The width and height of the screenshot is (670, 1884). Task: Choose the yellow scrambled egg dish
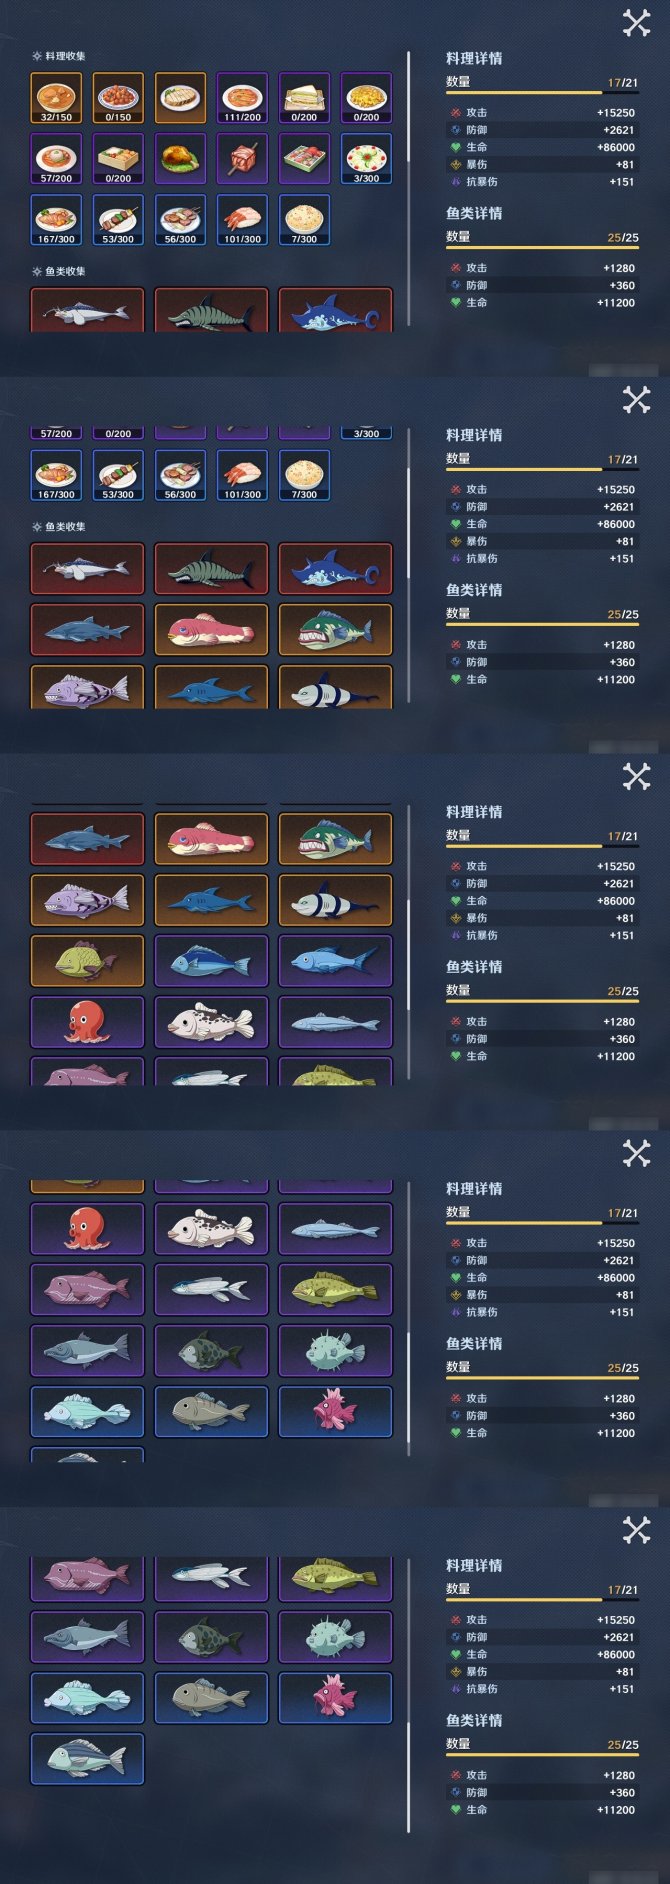366,98
